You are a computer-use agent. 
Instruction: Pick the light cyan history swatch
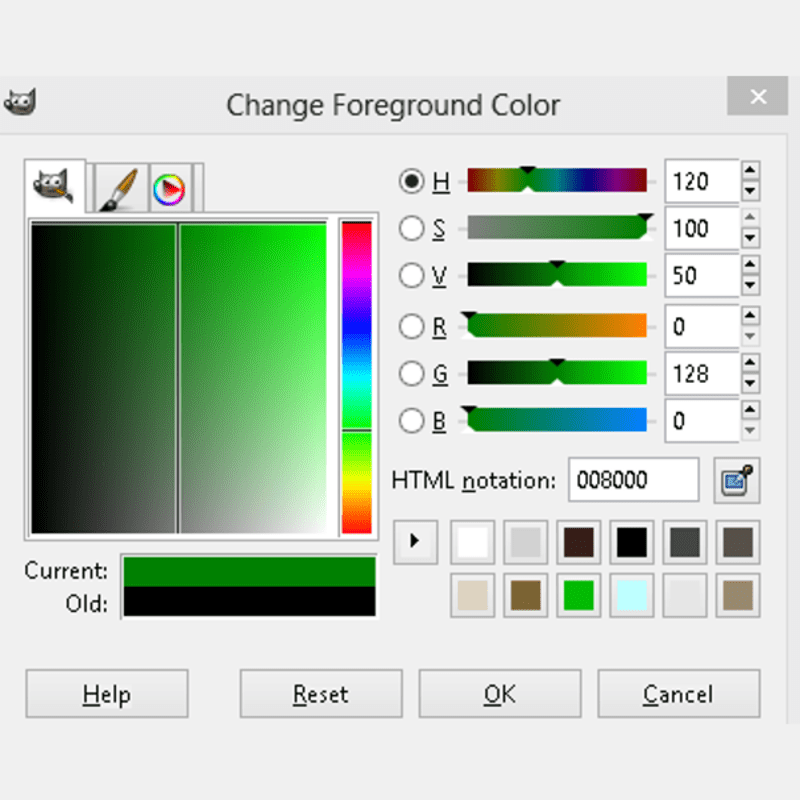pyautogui.click(x=631, y=596)
